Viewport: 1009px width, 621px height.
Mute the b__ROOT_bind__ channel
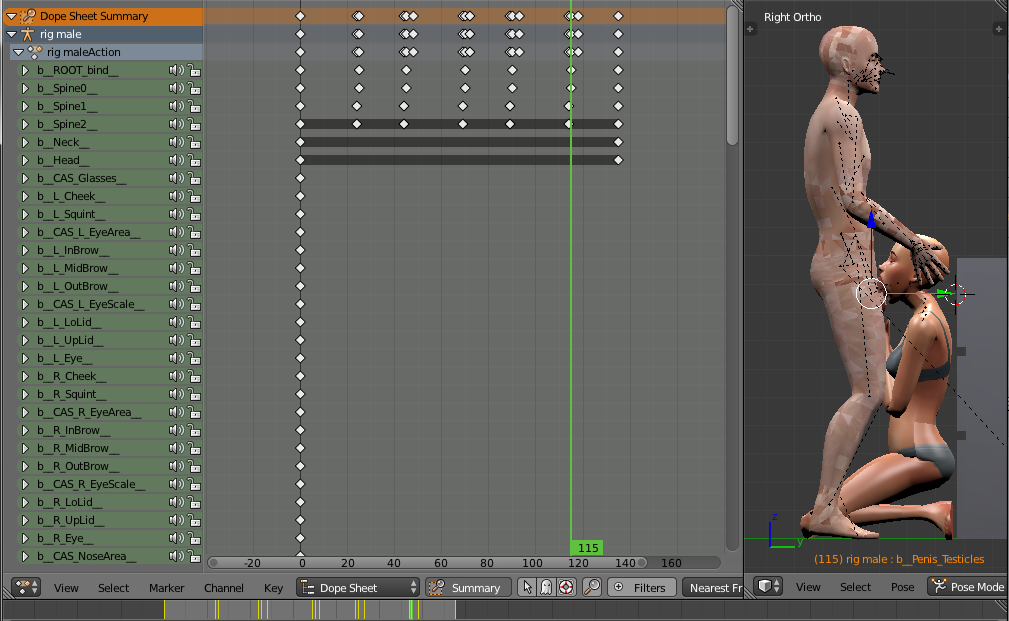(176, 70)
